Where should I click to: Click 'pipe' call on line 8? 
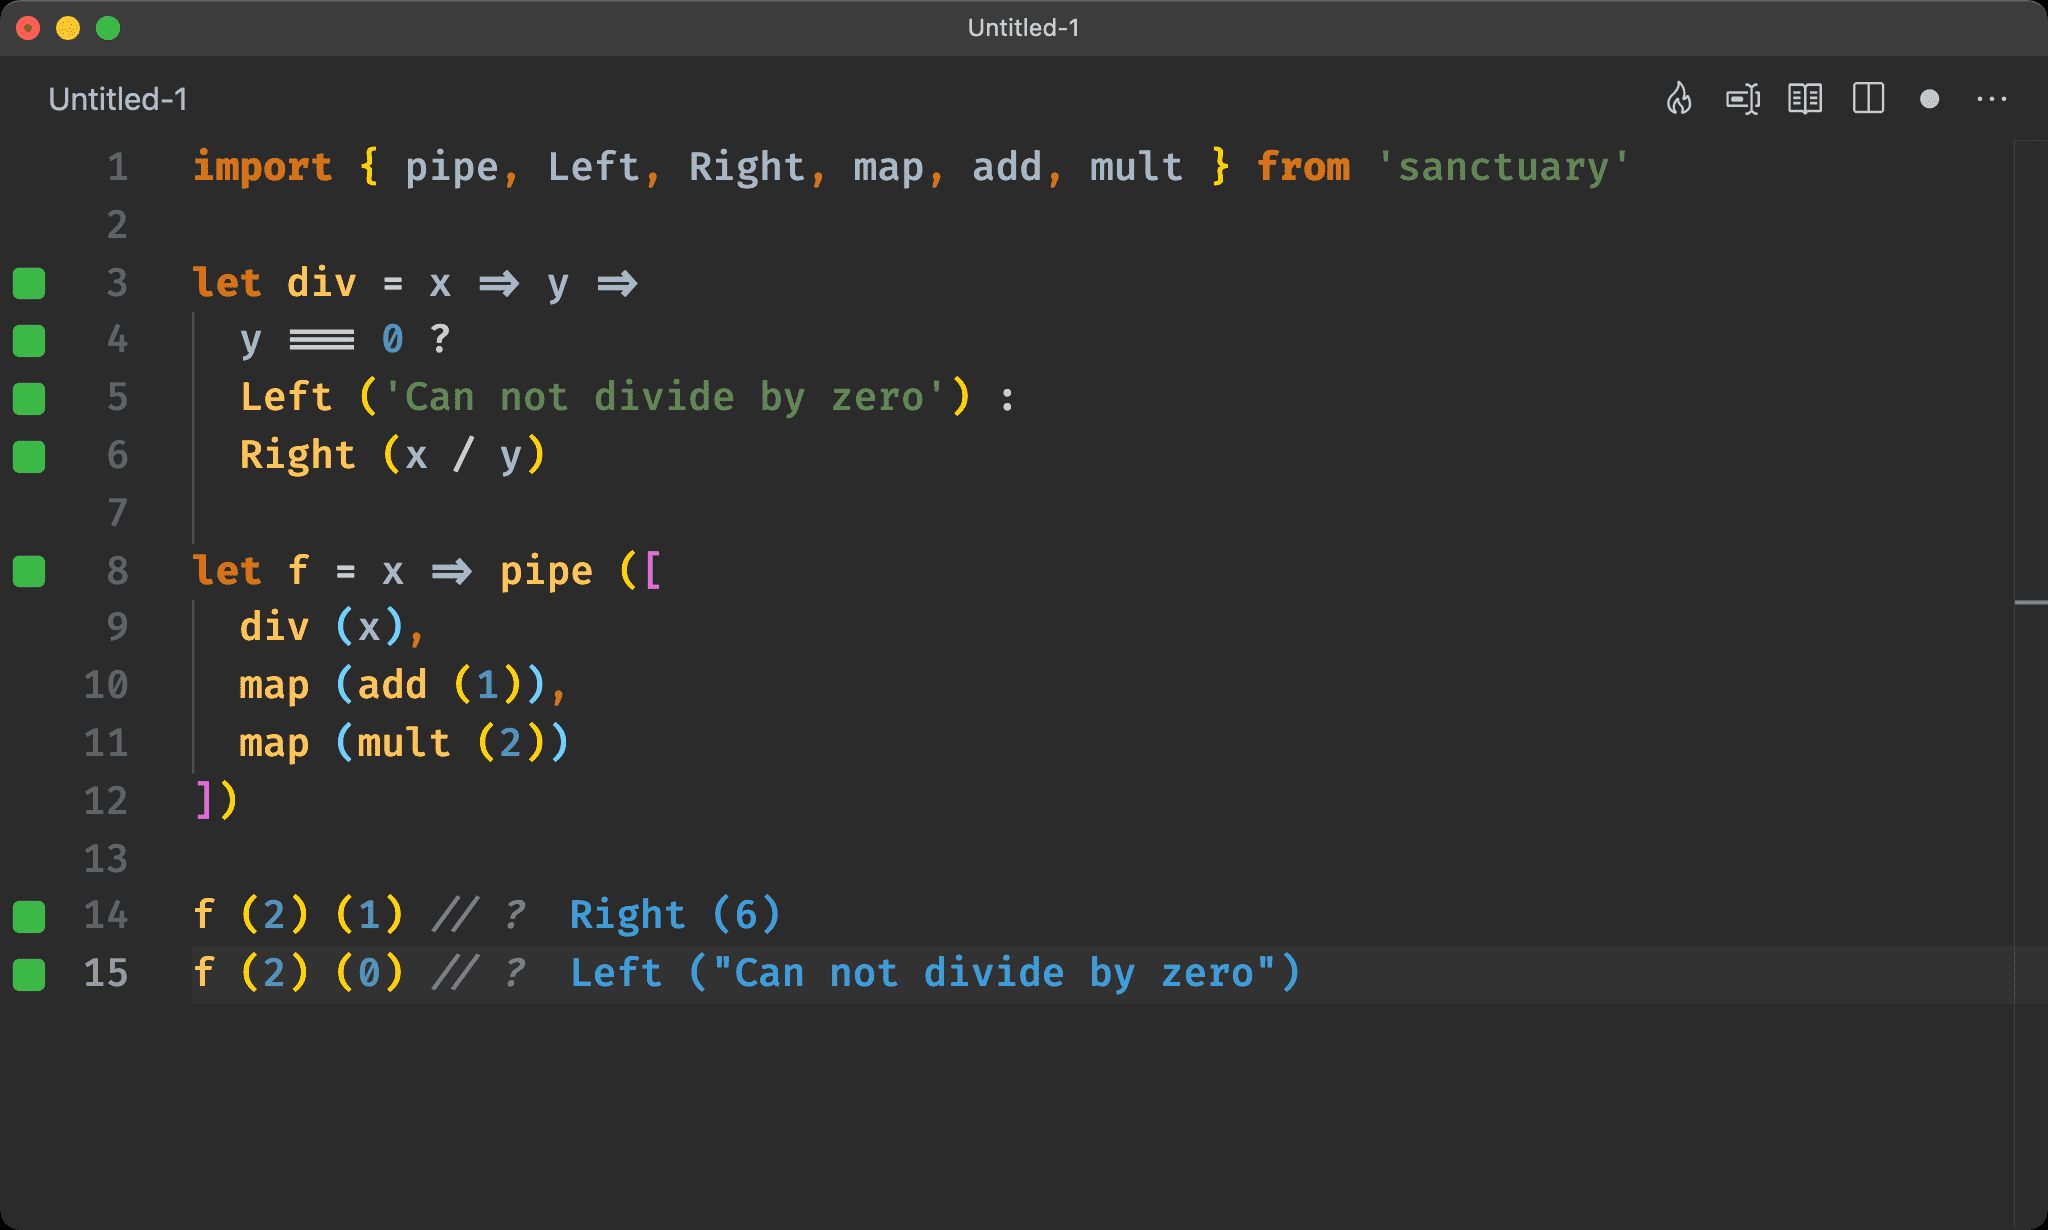(x=546, y=571)
